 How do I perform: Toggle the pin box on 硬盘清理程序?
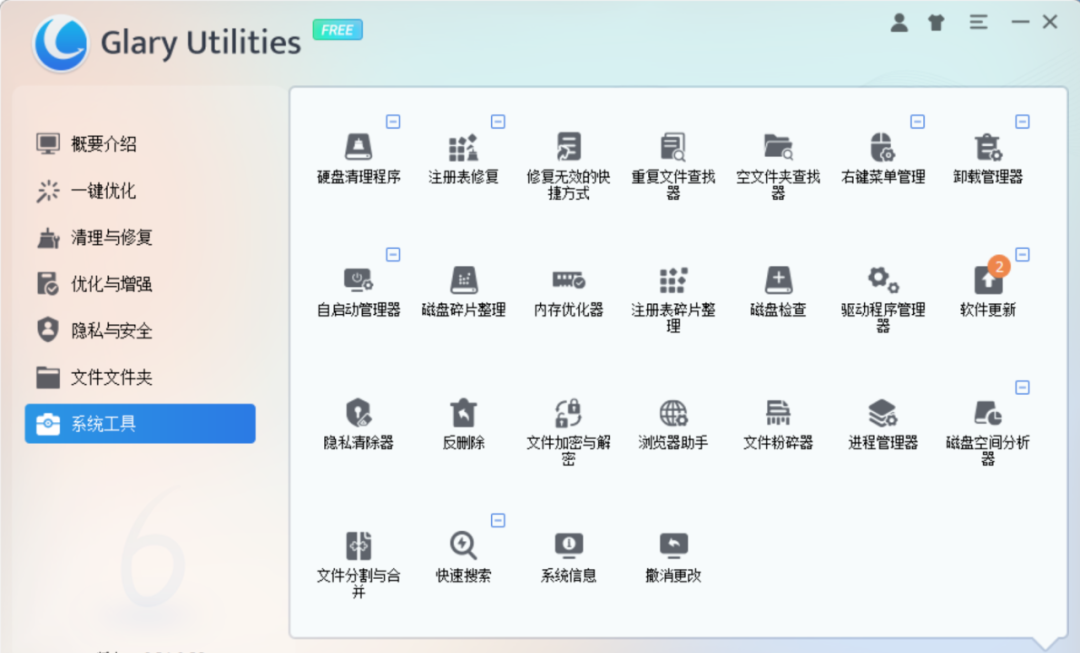point(393,122)
